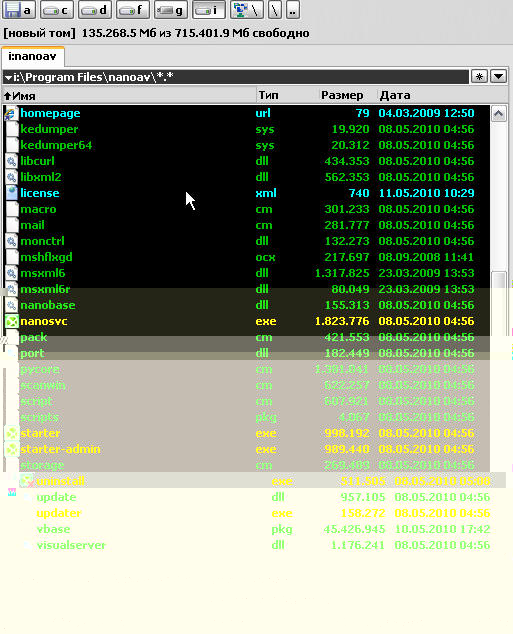Sort by Имя column header
This screenshot has height=634, width=513.
pos(129,95)
